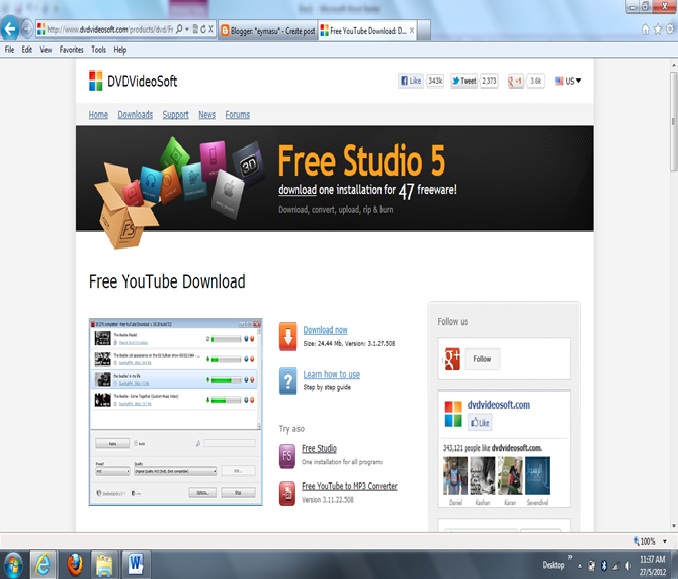
Task: Open the Learn how to use link
Action: [x=332, y=374]
